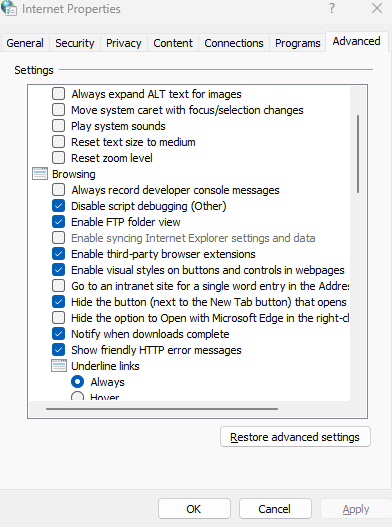This screenshot has height=527, width=392.
Task: Click the question mark help icon
Action: tap(332, 8)
